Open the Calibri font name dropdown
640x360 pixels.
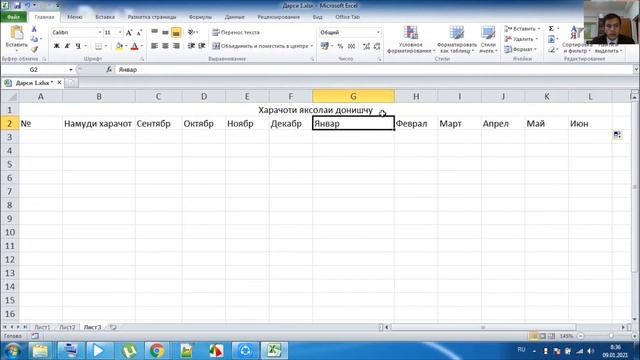click(100, 32)
